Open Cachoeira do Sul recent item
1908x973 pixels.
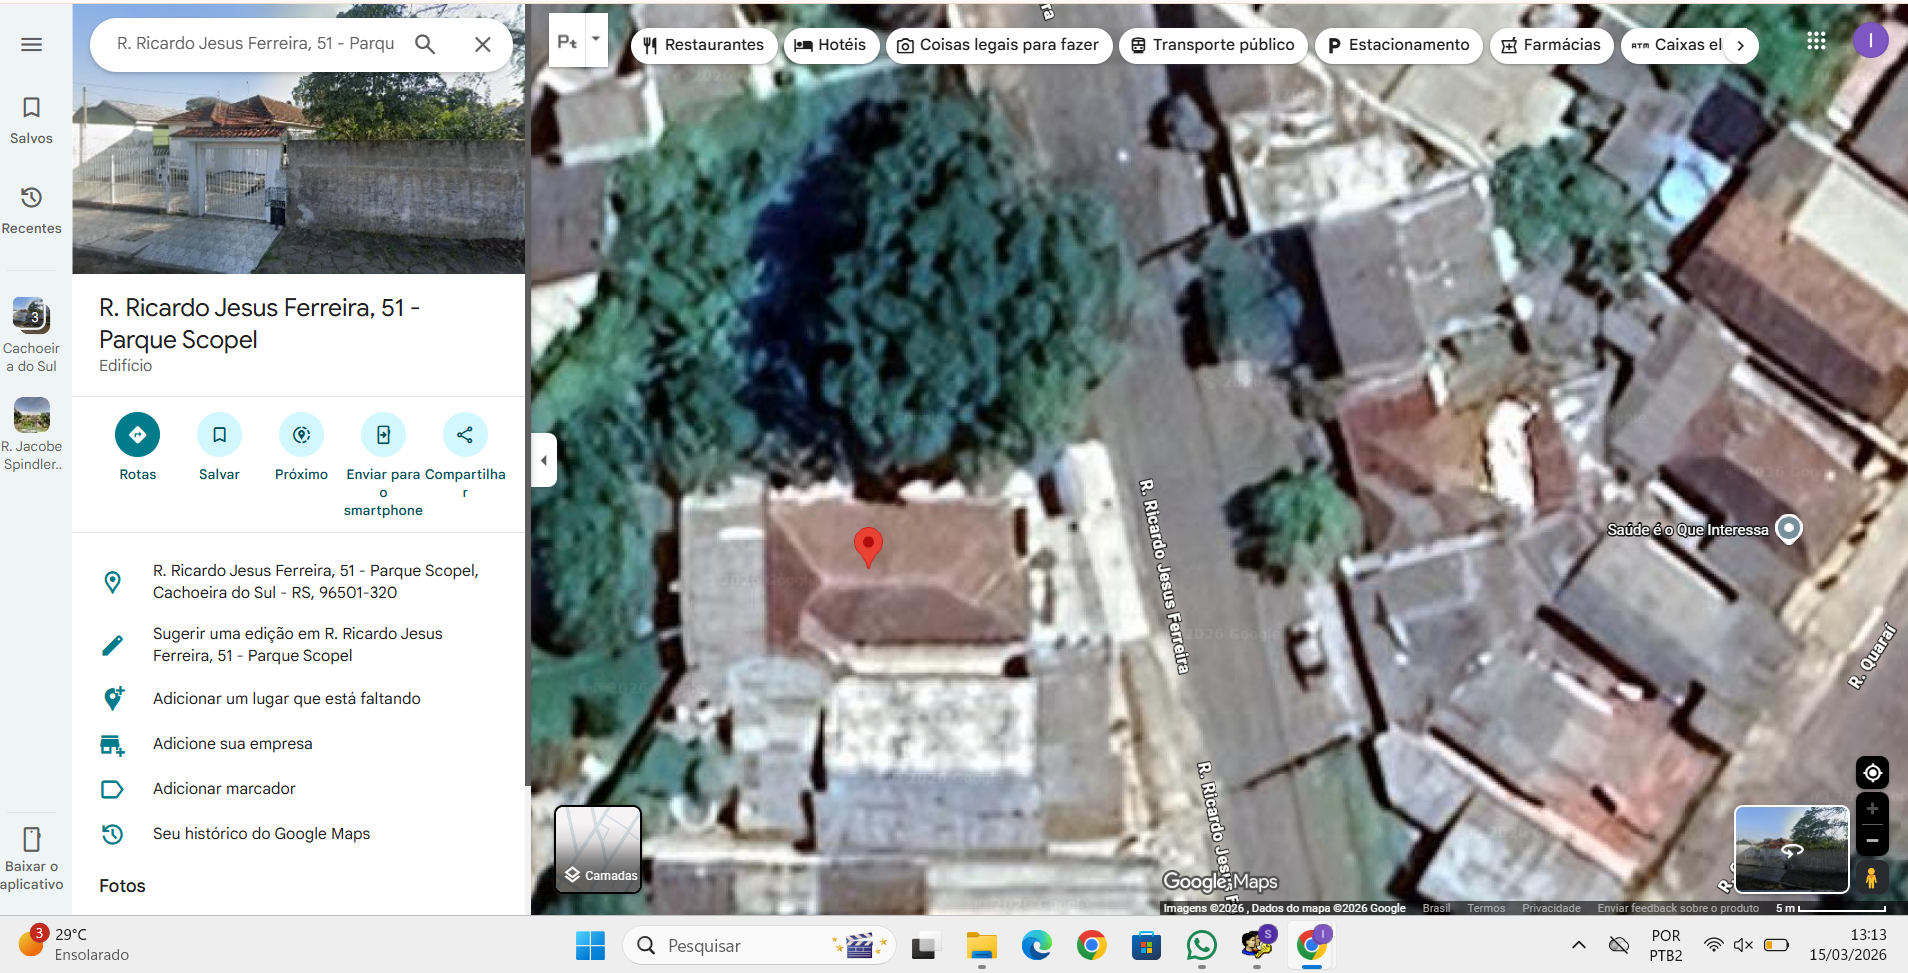click(x=31, y=336)
